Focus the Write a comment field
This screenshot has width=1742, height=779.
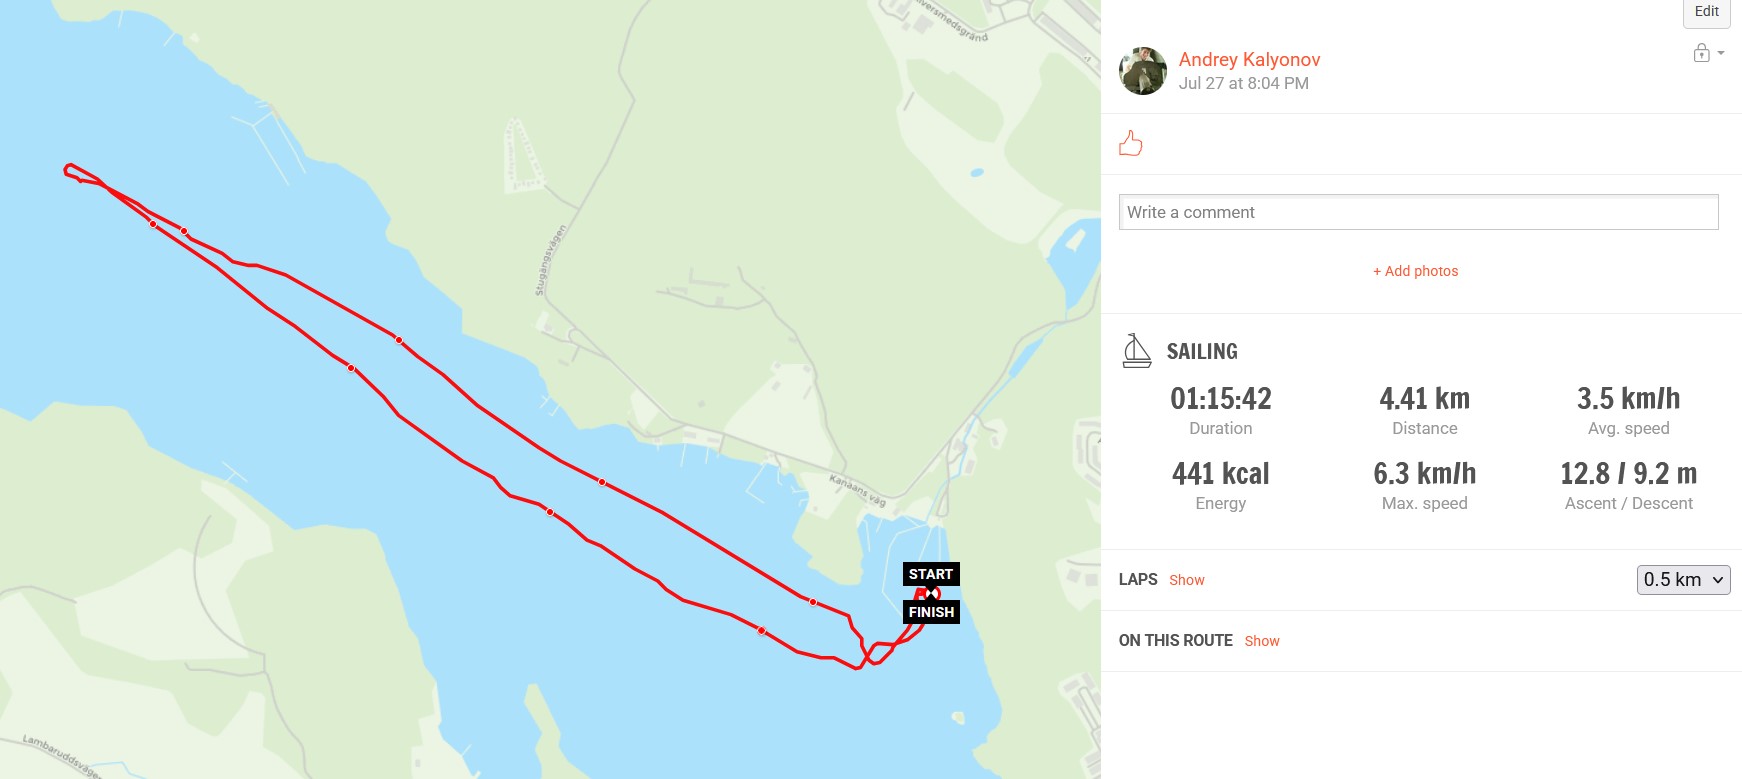(1418, 212)
